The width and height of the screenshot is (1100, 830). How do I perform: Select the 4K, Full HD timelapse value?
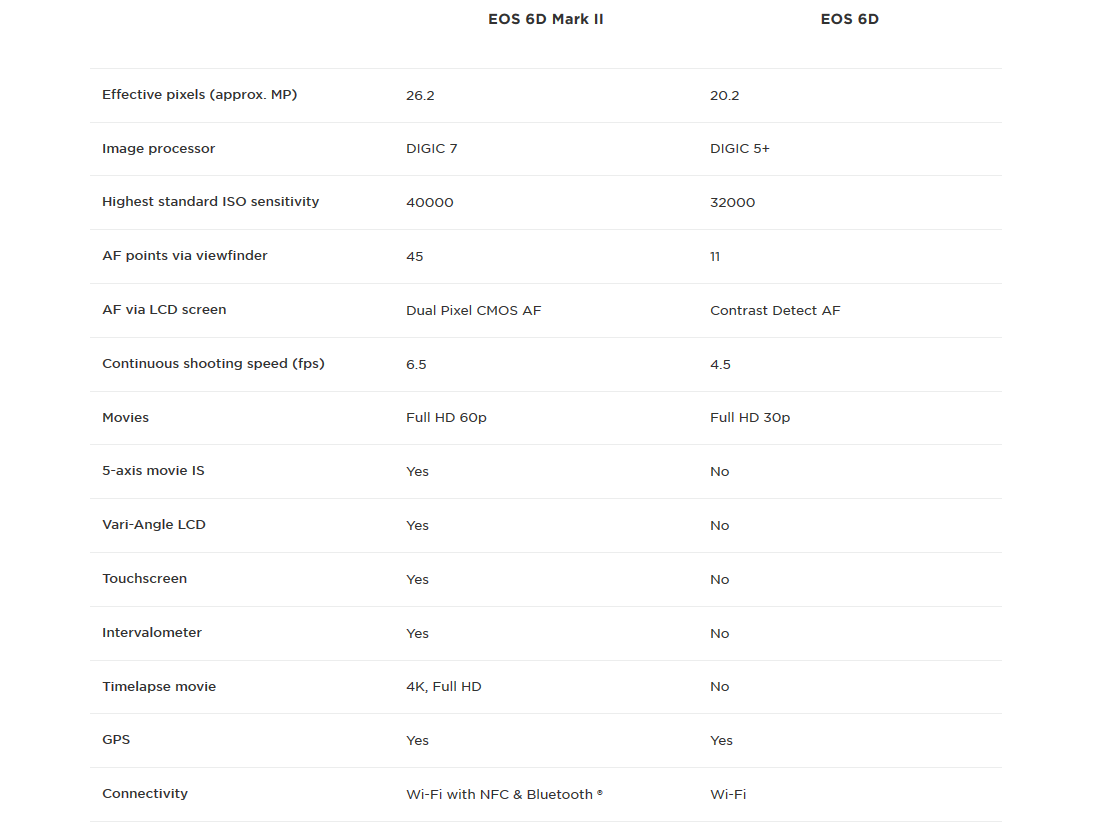tap(443, 687)
